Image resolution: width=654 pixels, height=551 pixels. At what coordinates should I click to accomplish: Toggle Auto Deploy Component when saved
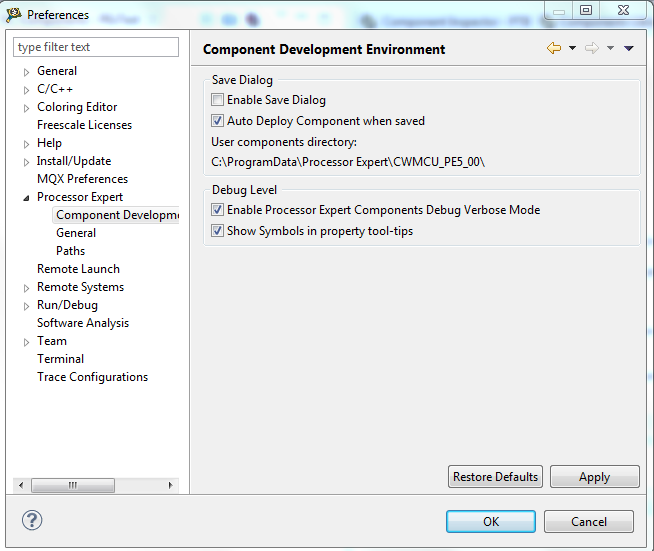217,121
